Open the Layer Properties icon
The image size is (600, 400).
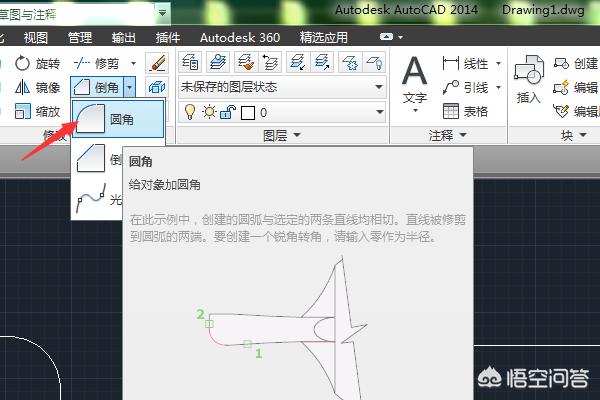(190, 62)
